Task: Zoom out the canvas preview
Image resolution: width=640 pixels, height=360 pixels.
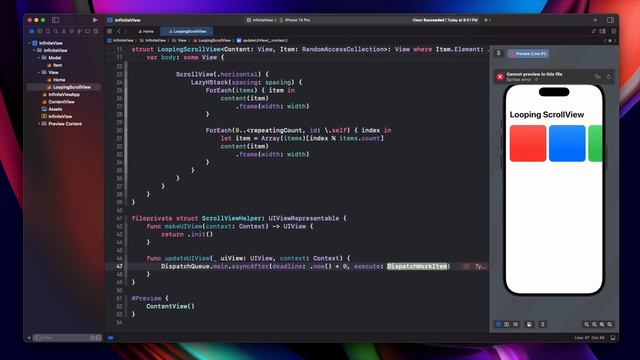Action: point(587,324)
